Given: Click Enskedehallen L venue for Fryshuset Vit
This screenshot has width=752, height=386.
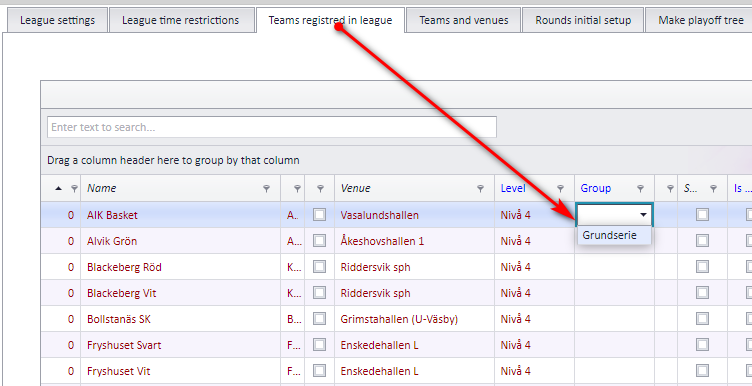Looking at the screenshot, I should (415, 371).
